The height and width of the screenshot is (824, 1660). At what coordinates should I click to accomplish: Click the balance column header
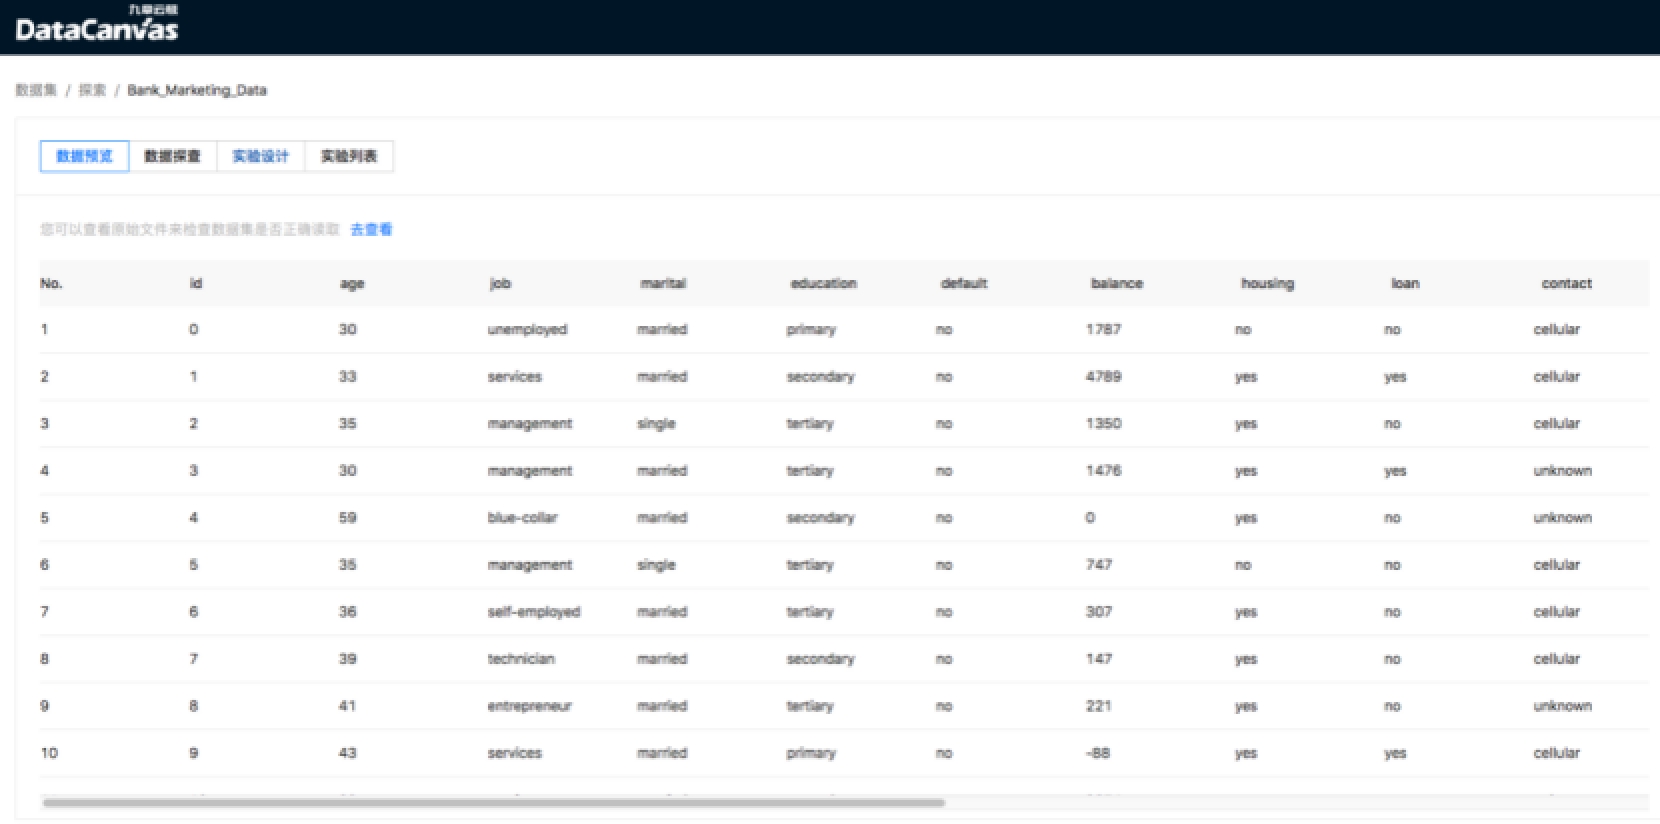(1116, 284)
